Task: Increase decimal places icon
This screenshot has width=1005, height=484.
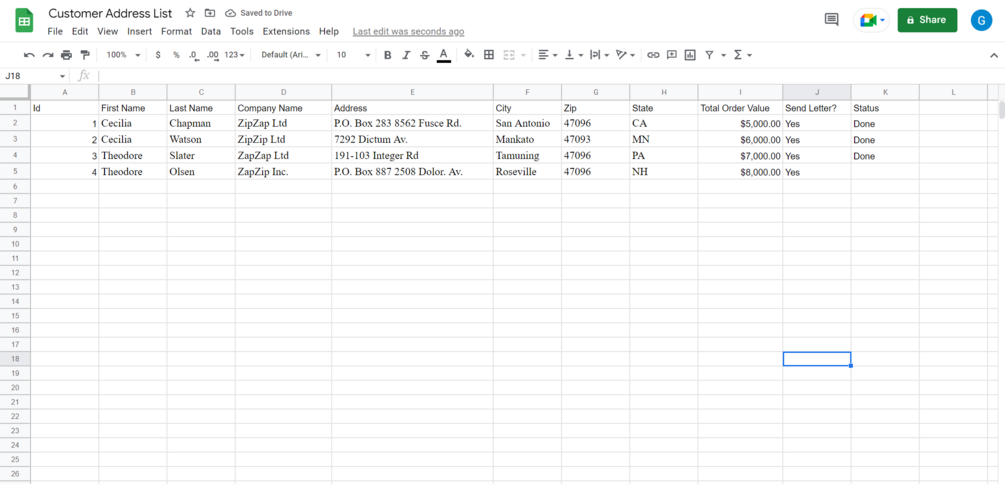Action: [x=213, y=55]
